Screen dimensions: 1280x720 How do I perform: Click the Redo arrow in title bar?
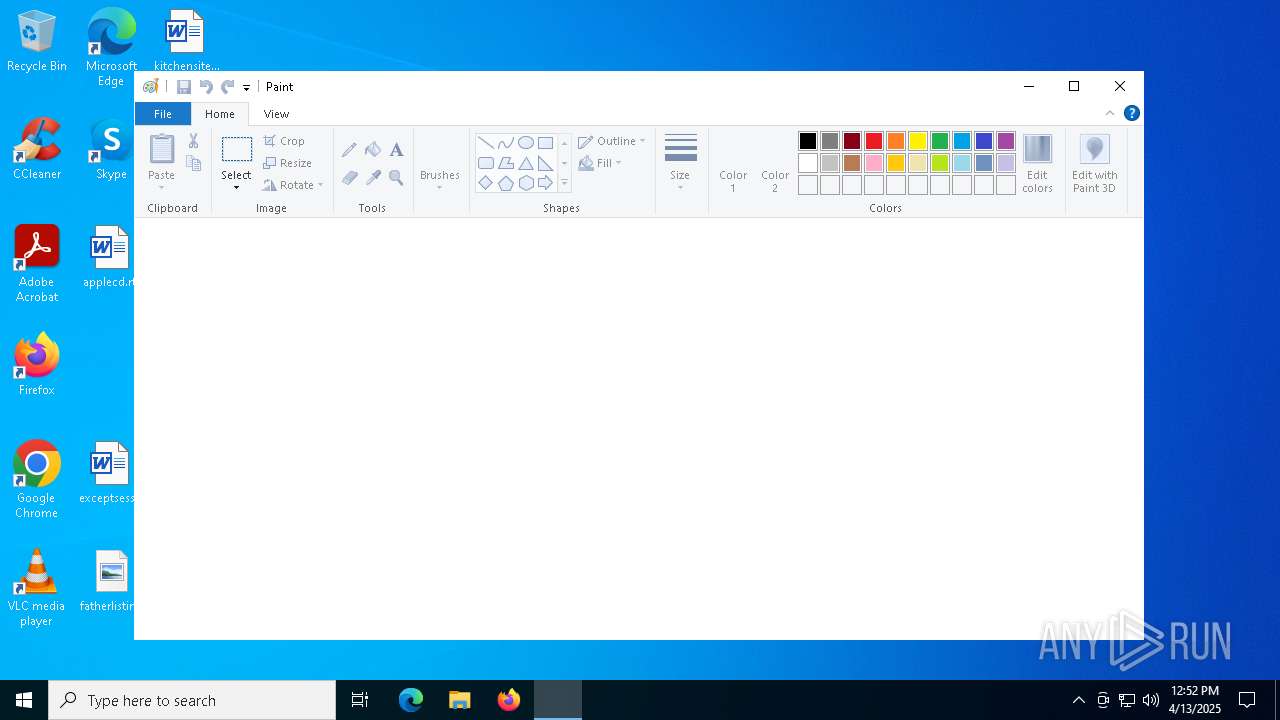point(228,87)
